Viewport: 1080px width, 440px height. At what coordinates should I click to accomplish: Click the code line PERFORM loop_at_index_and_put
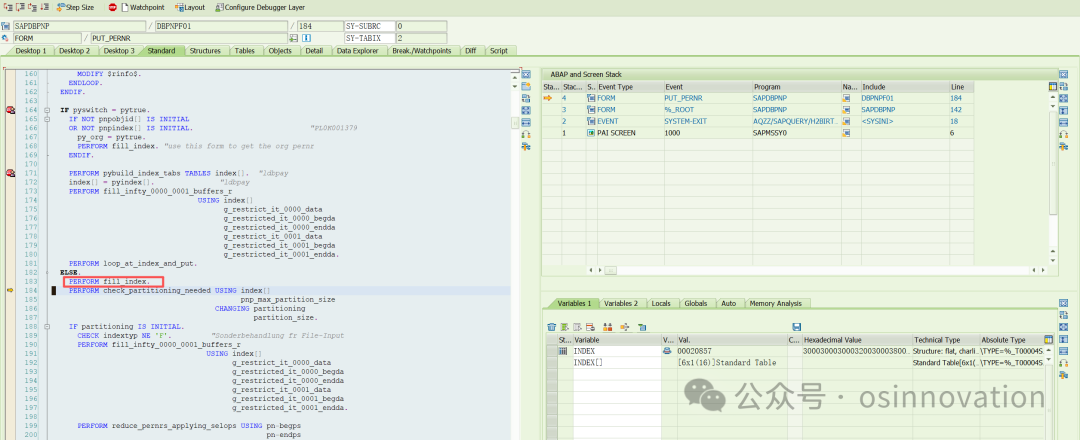tap(133, 264)
